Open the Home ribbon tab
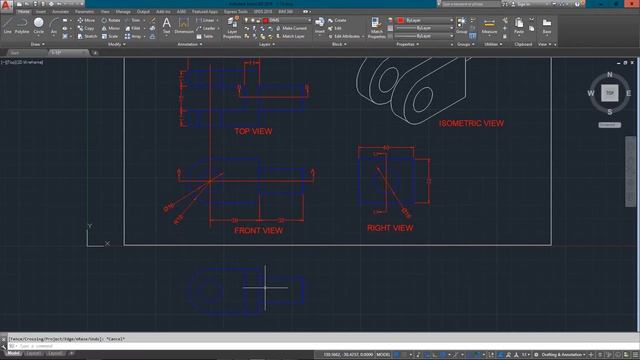Image resolution: width=640 pixels, height=360 pixels. click(23, 12)
